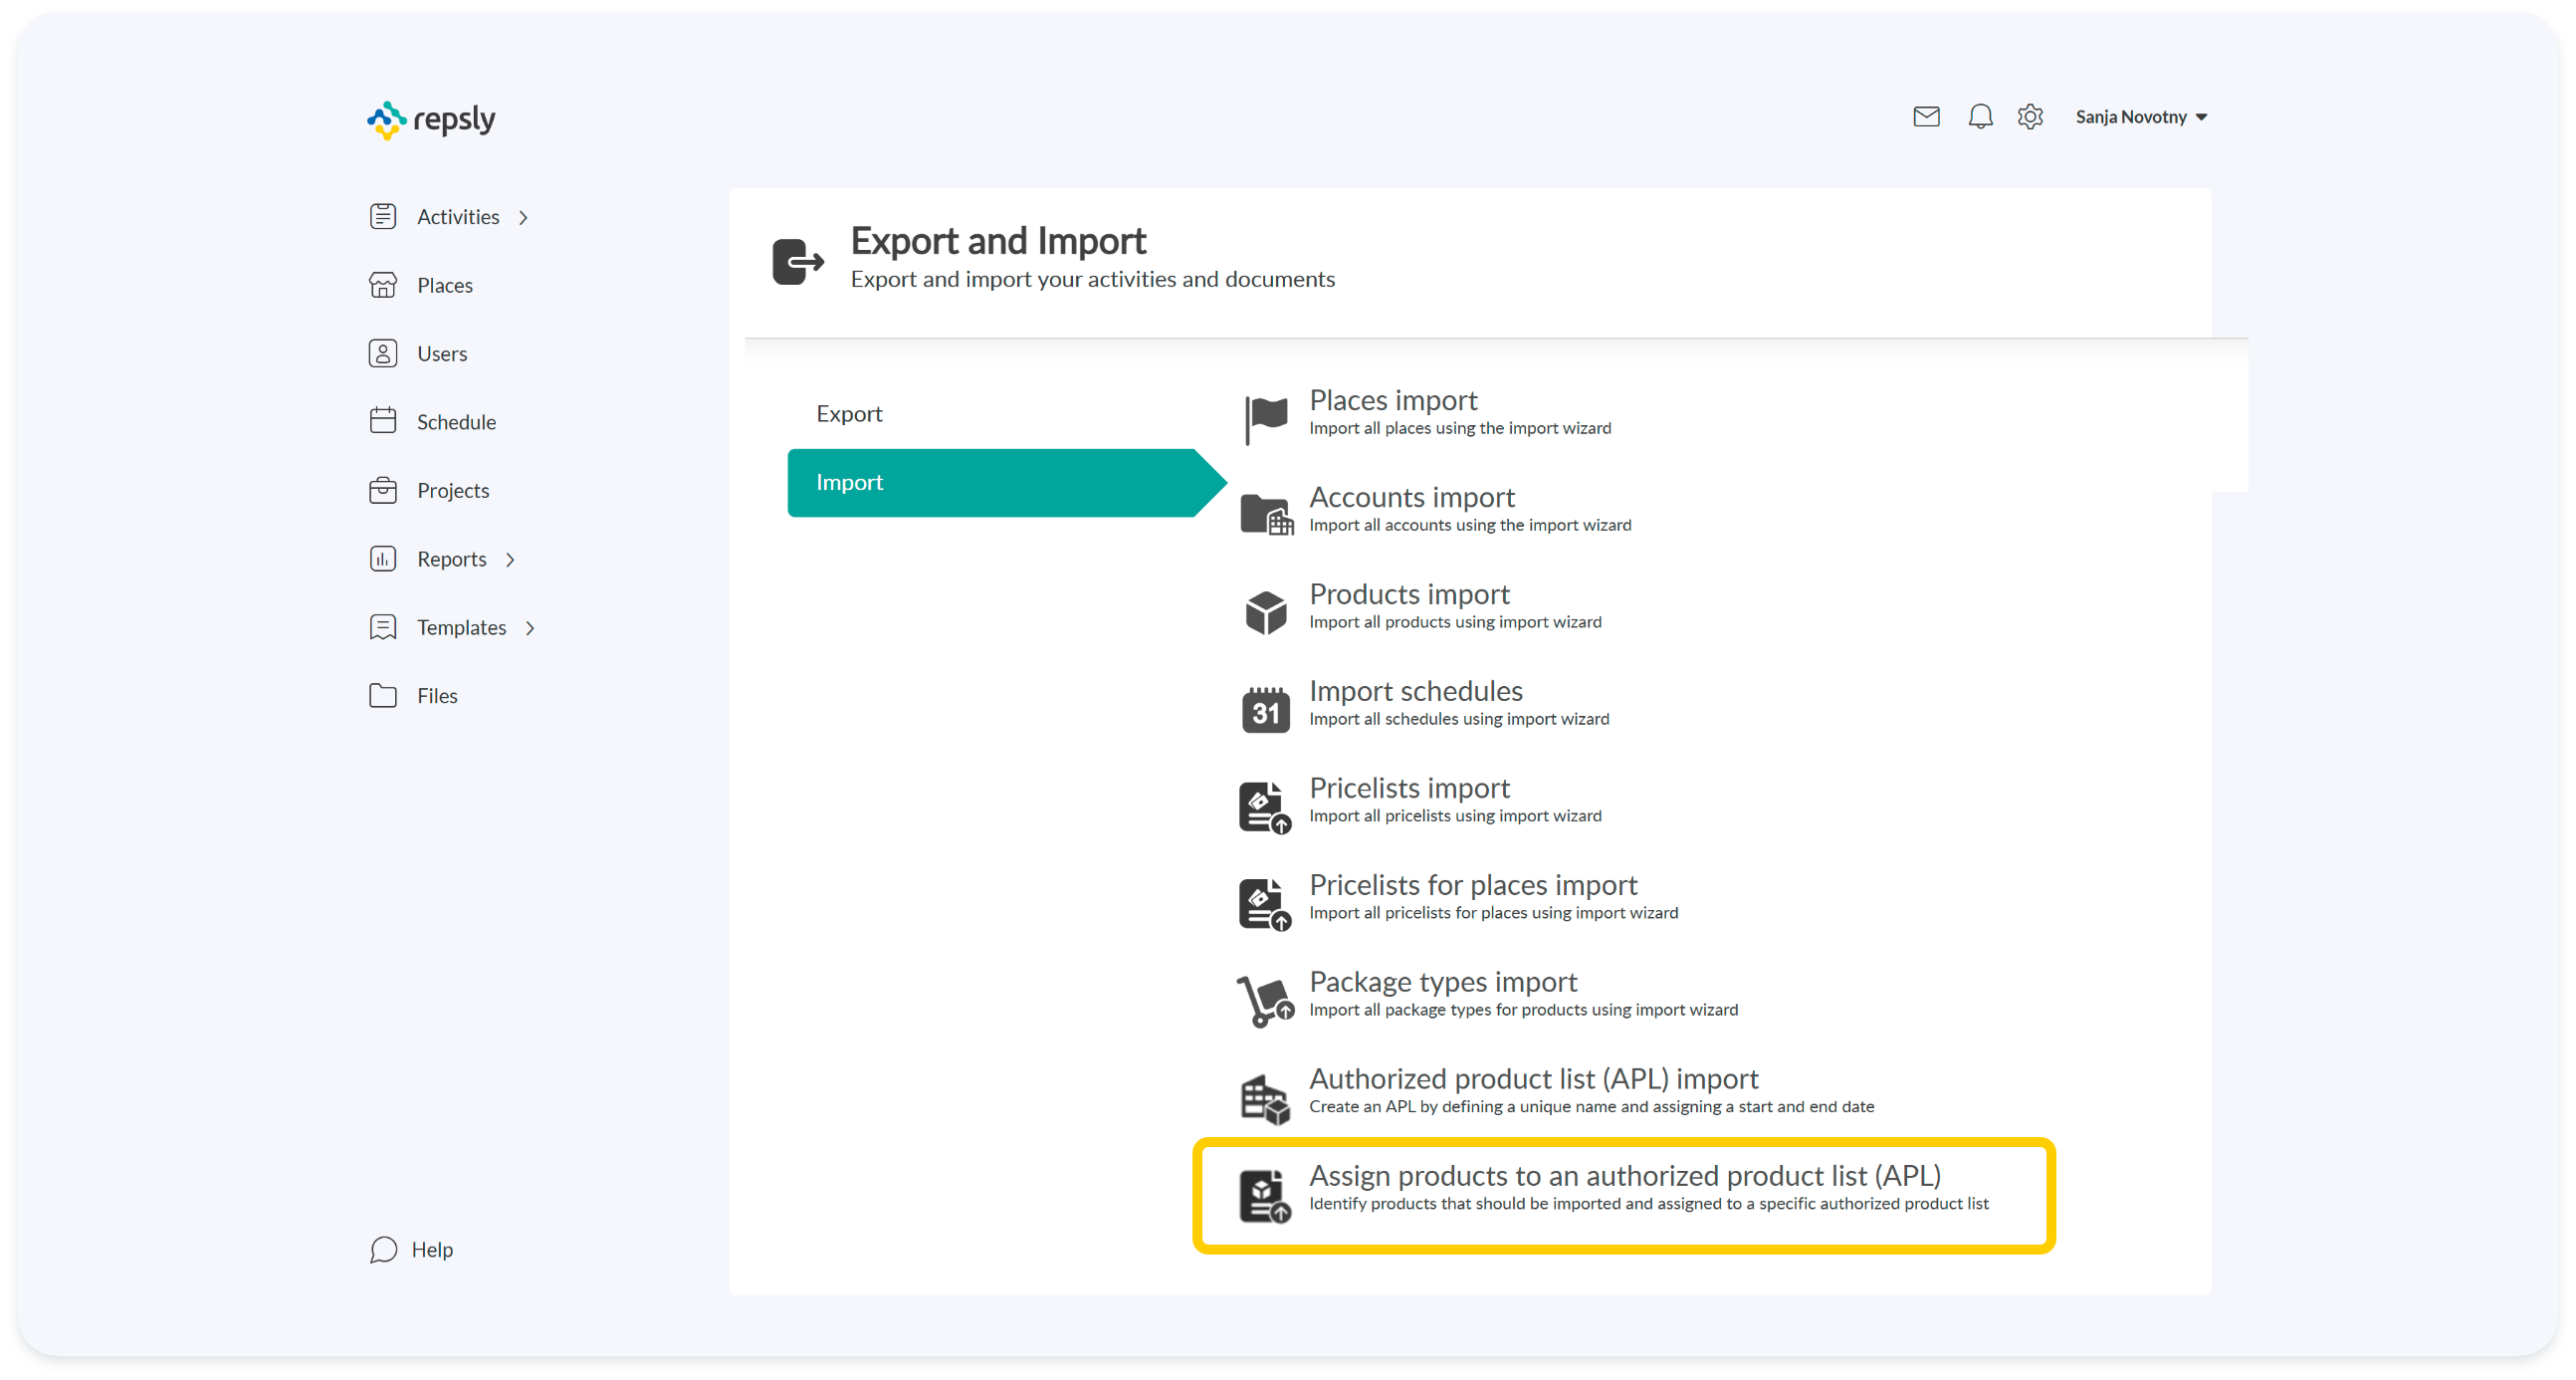Click the Products import box icon
Viewport: 2576px width, 1380px height.
coord(1266,611)
